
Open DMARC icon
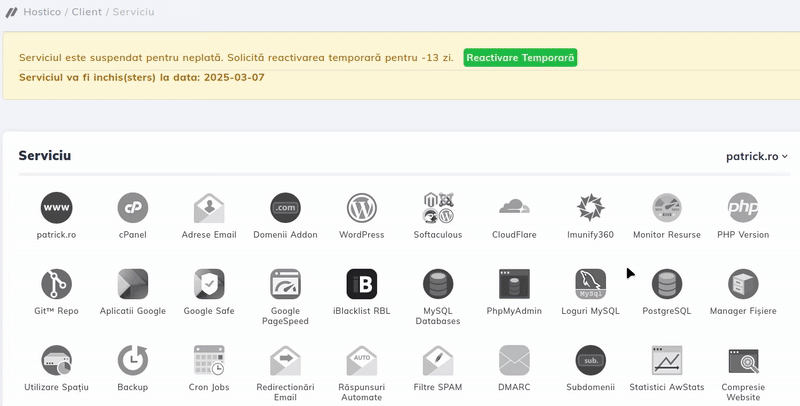[514, 360]
